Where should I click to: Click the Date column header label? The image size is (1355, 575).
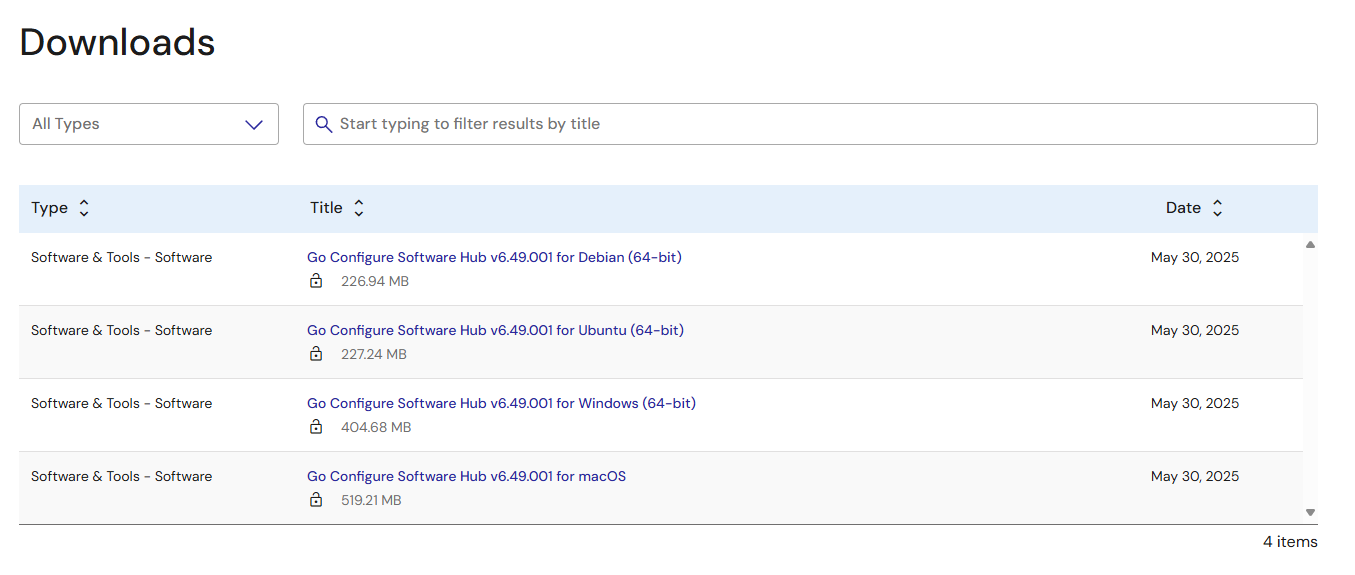1183,208
